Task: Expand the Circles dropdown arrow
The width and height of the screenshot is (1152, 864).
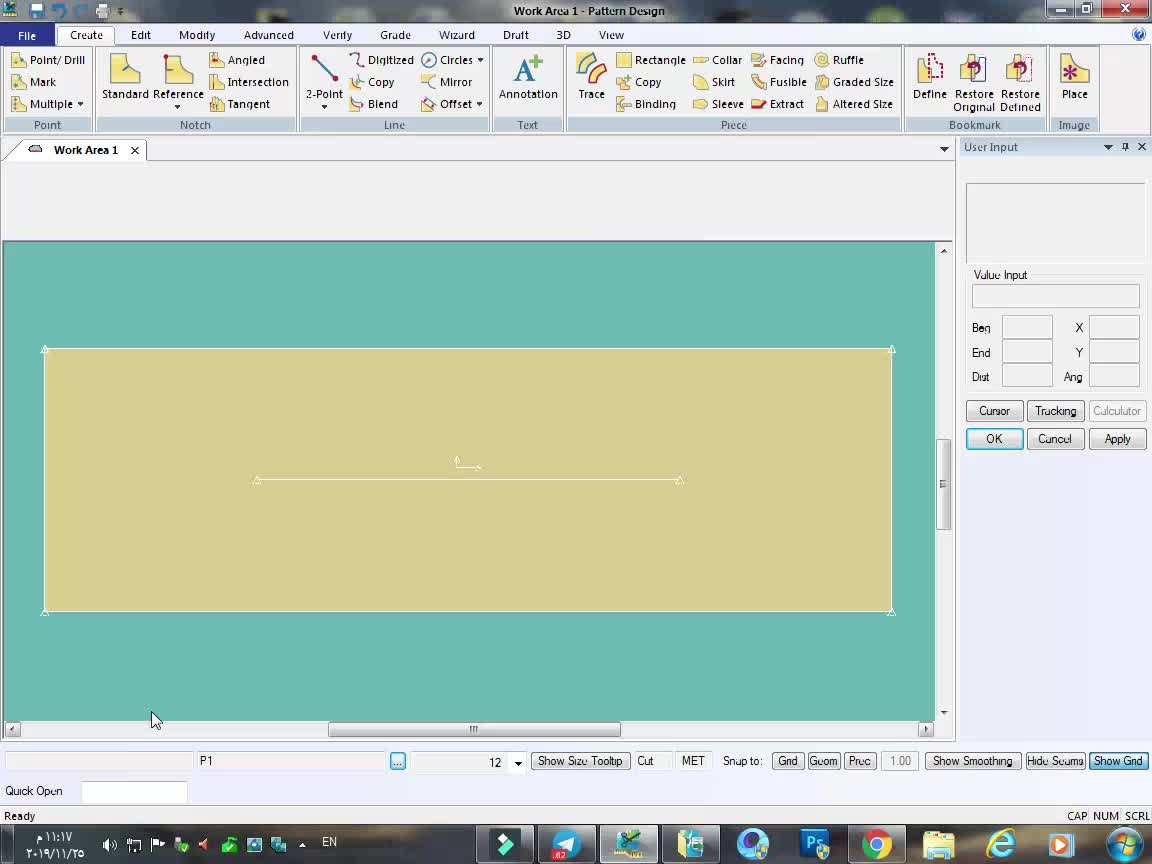Action: (x=480, y=60)
